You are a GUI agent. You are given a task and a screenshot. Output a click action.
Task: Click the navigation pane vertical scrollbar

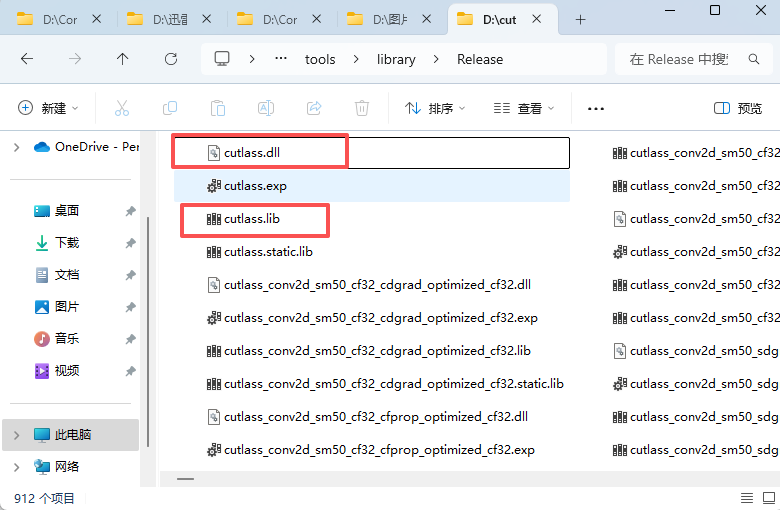click(148, 331)
